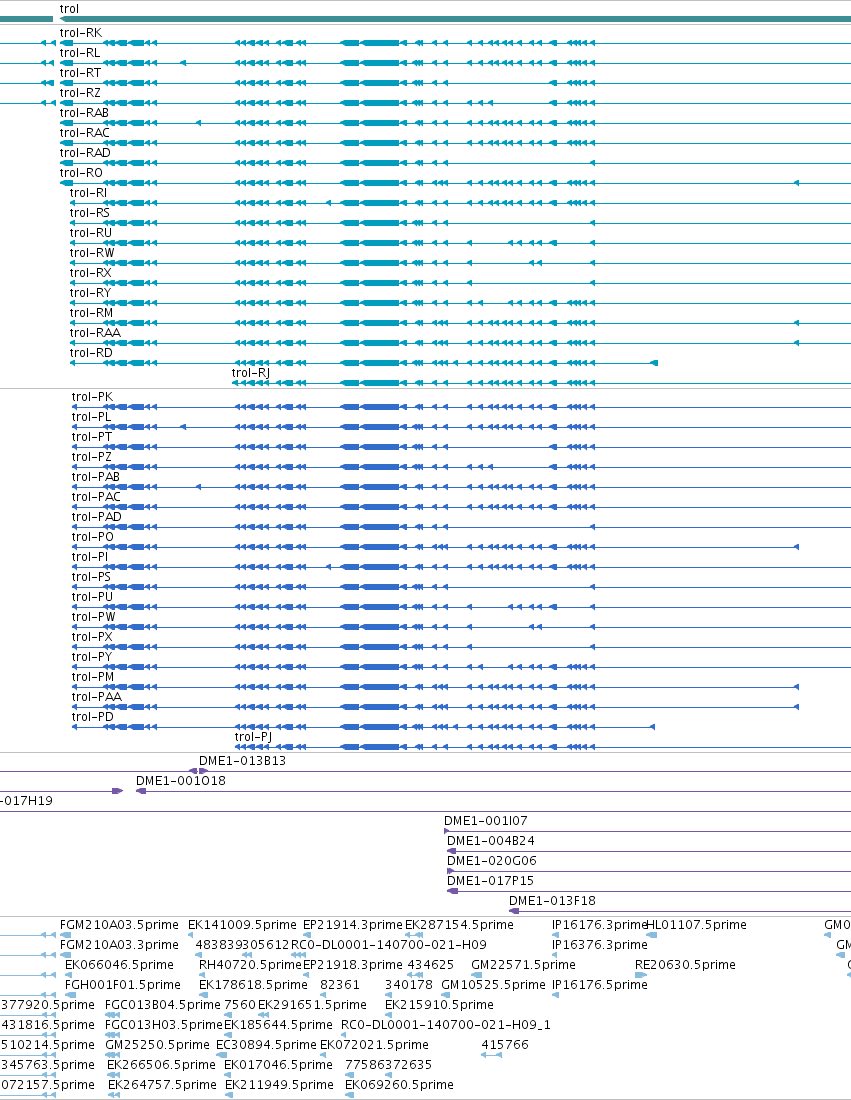
Task: Select the trol-PD protein label
Action: tap(93, 717)
